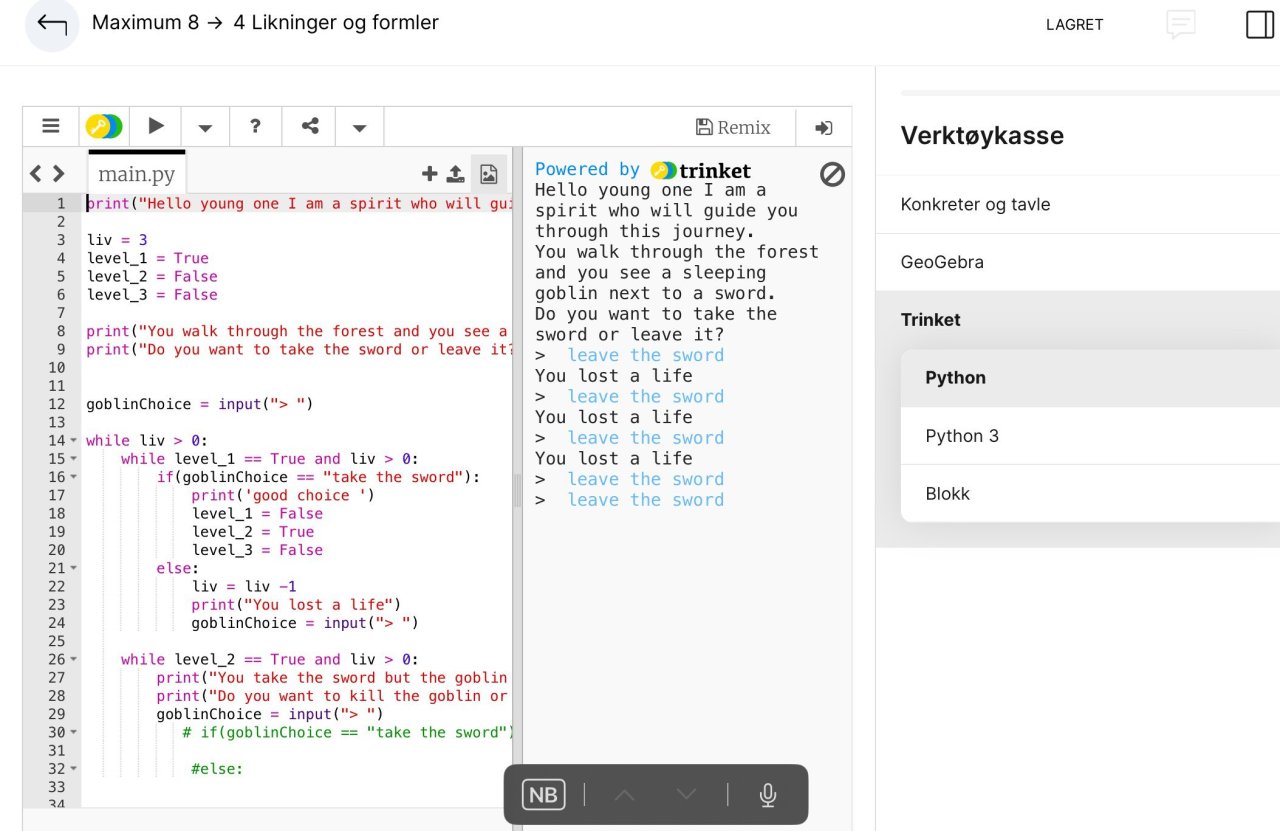The image size is (1280, 831).
Task: Toggle the NB language button
Action: pyautogui.click(x=543, y=795)
